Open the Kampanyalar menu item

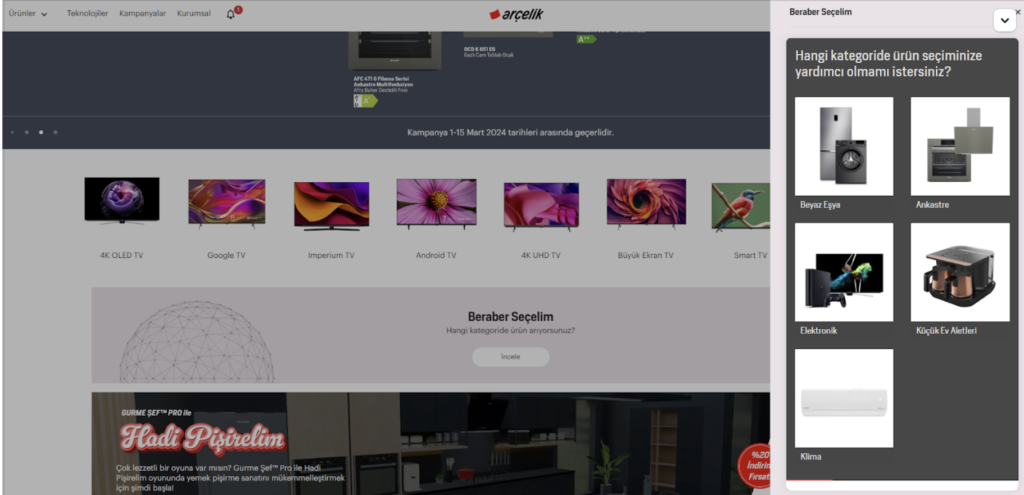click(x=142, y=14)
